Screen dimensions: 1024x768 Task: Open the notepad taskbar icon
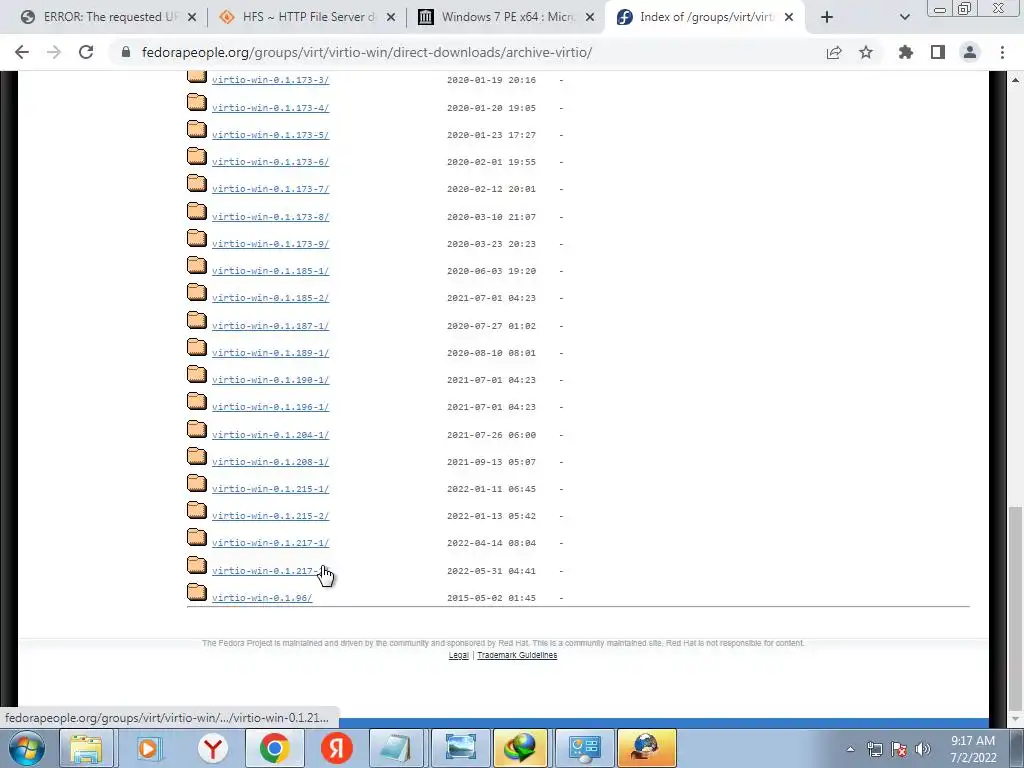[x=398, y=748]
